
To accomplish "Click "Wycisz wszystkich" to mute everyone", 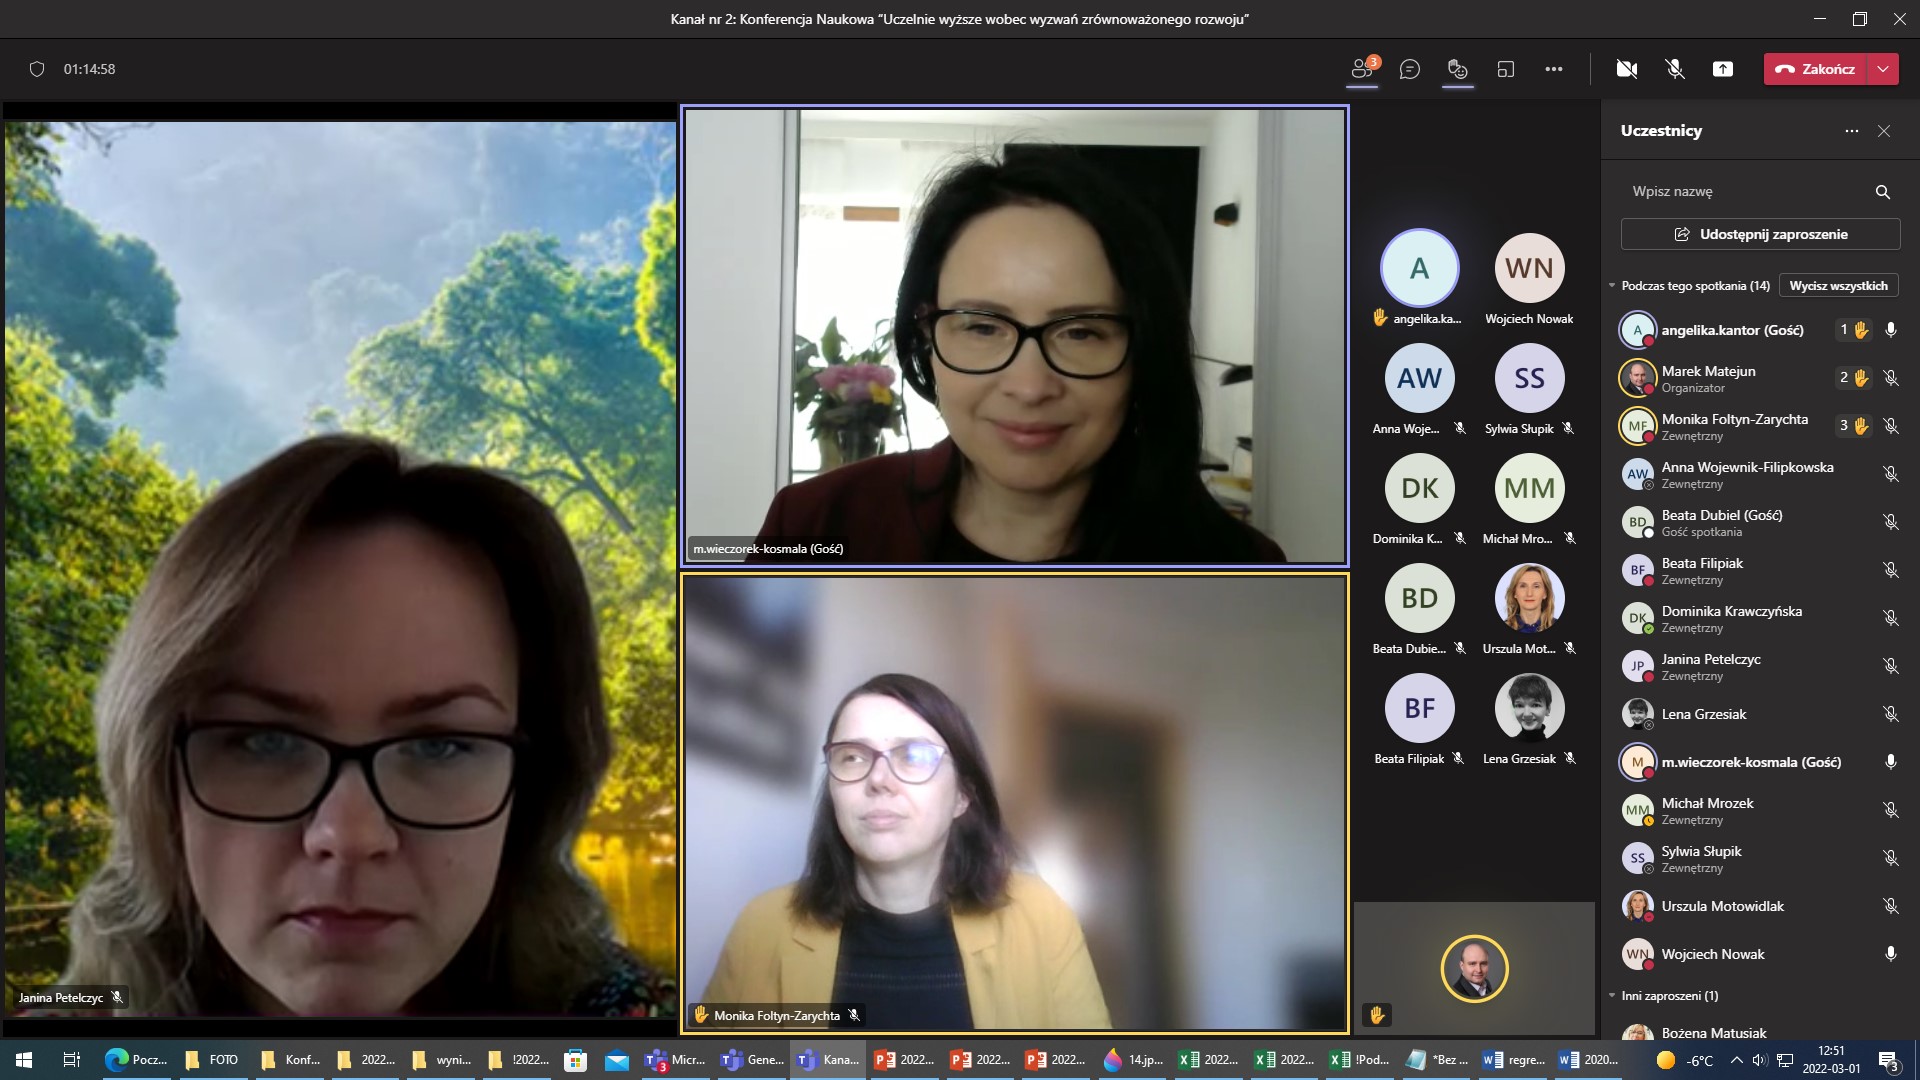I will 1840,285.
